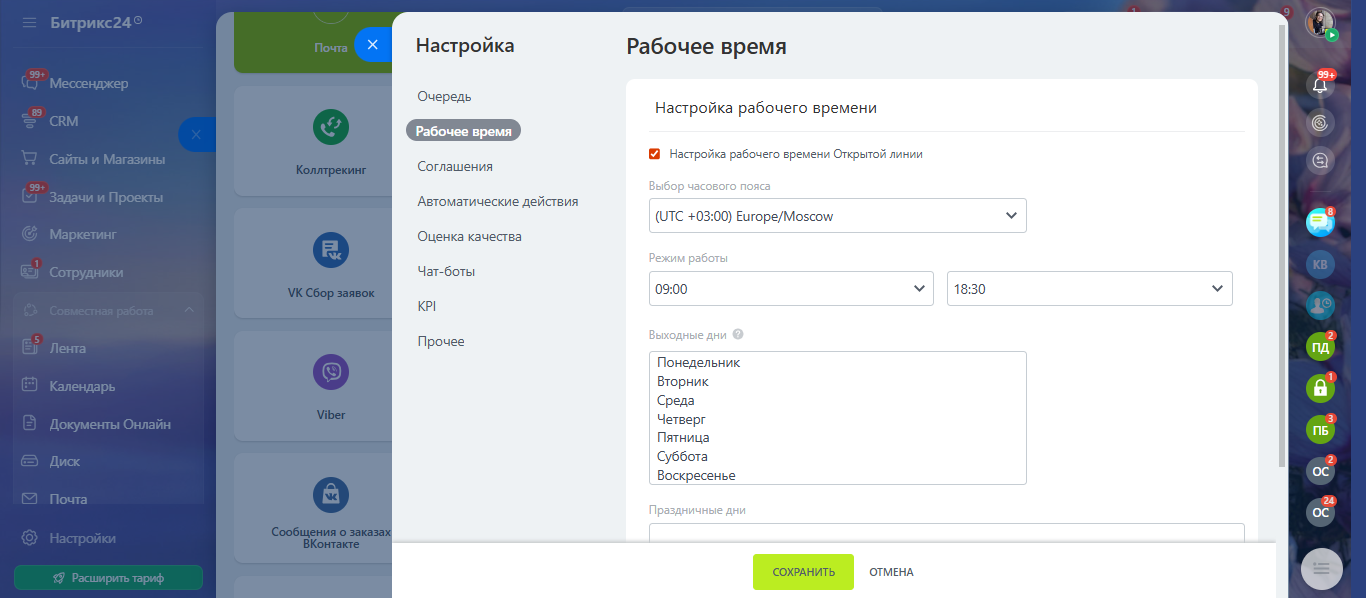Open the Сообщения о заказах ВКонтакте icon
The width and height of the screenshot is (1366, 598).
(331, 494)
